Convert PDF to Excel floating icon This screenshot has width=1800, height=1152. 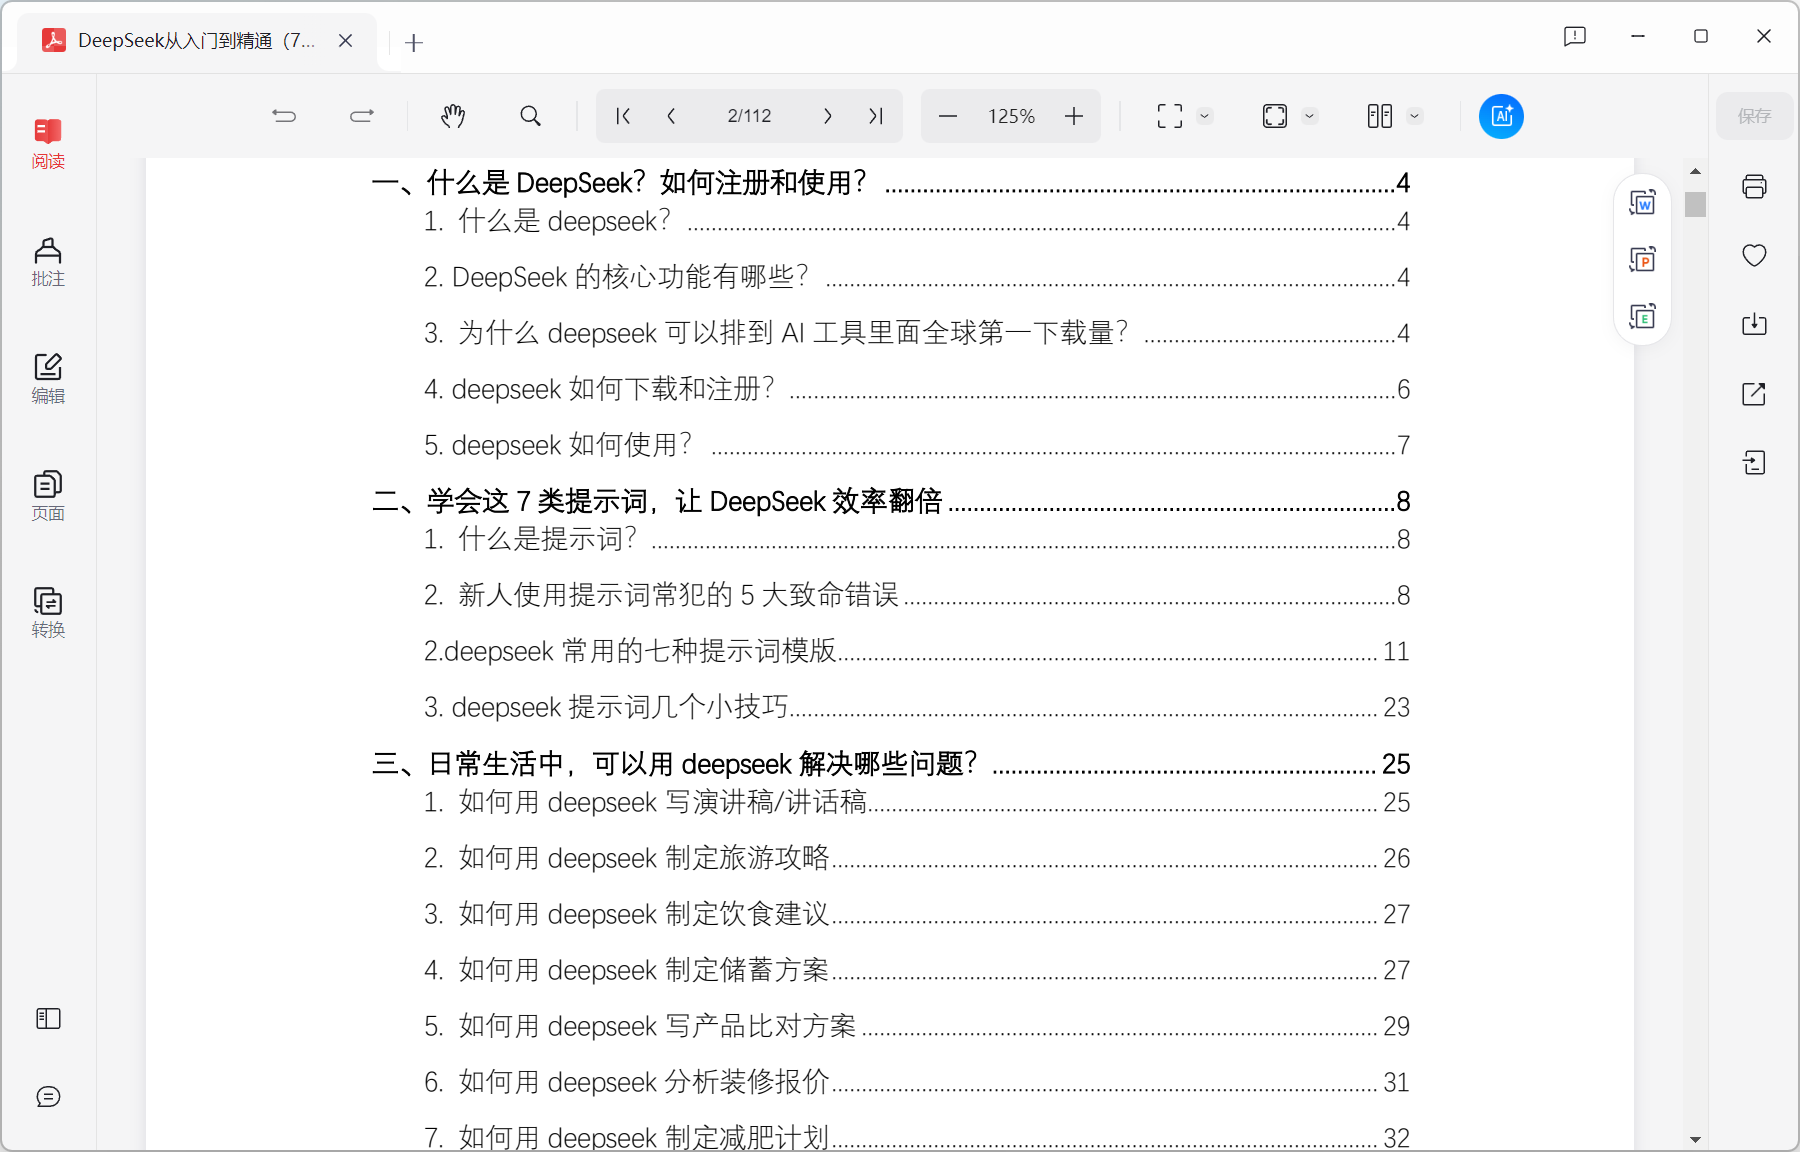pyautogui.click(x=1643, y=317)
